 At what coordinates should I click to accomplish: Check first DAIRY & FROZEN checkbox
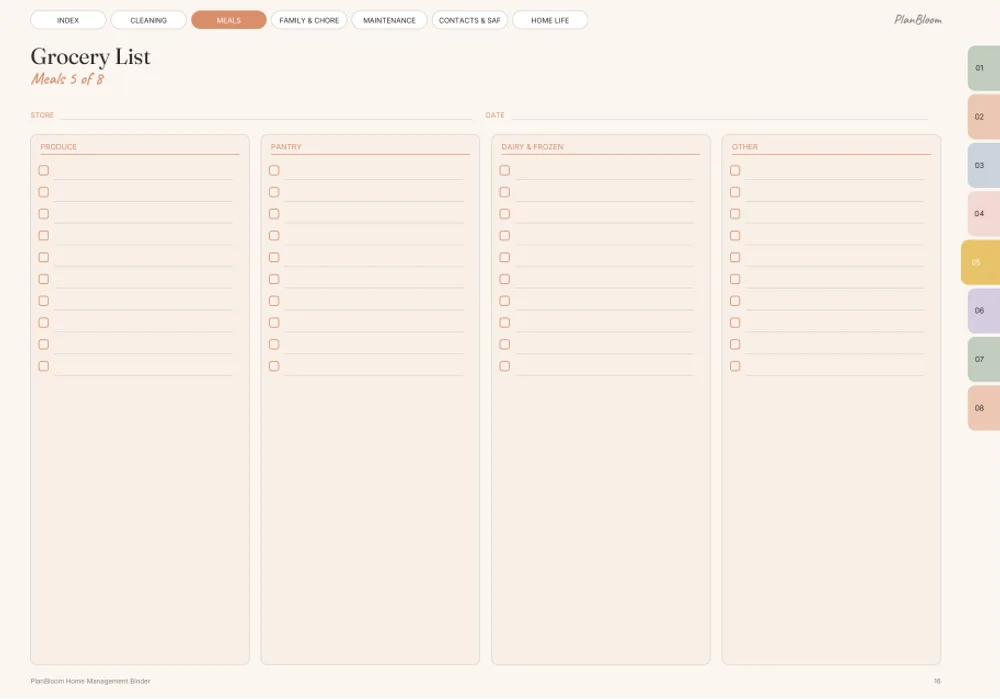[504, 170]
